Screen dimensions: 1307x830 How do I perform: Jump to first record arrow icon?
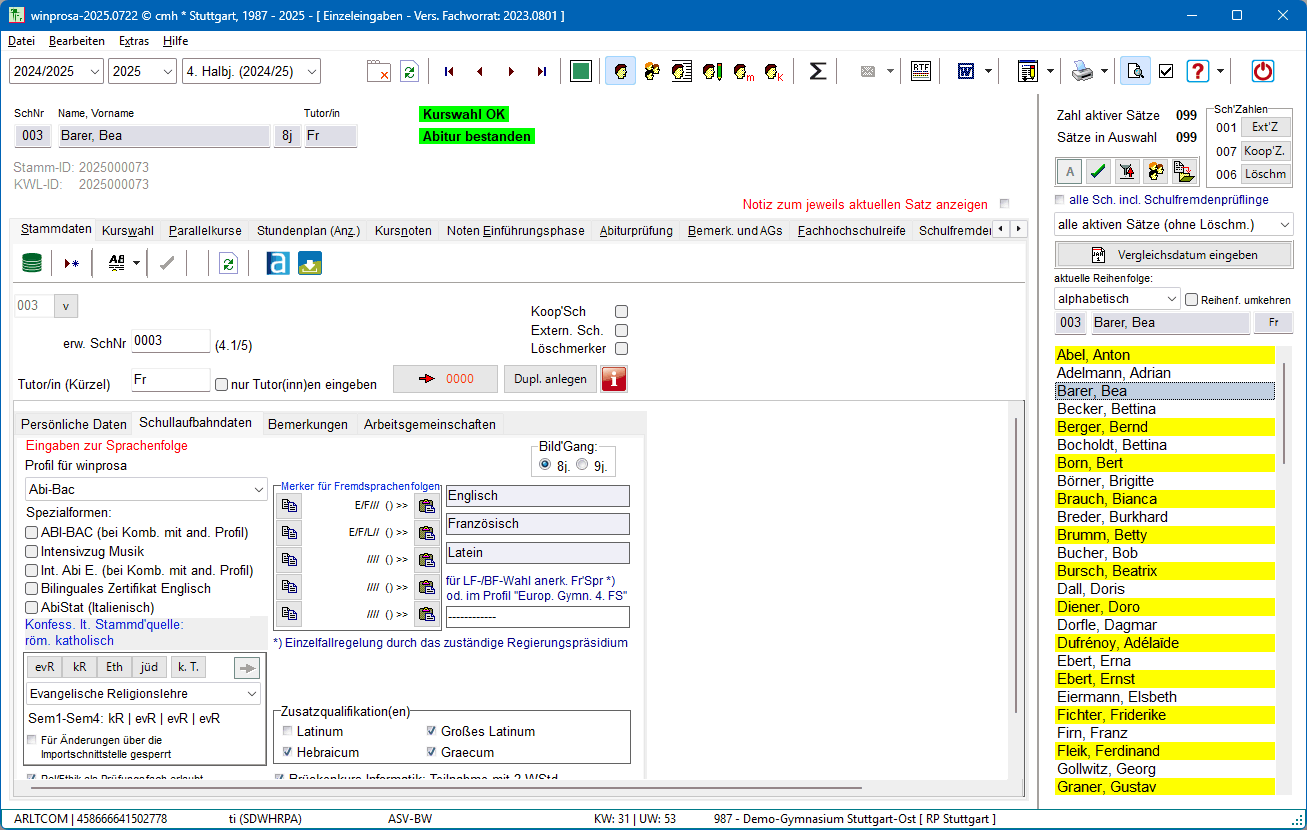(x=449, y=71)
